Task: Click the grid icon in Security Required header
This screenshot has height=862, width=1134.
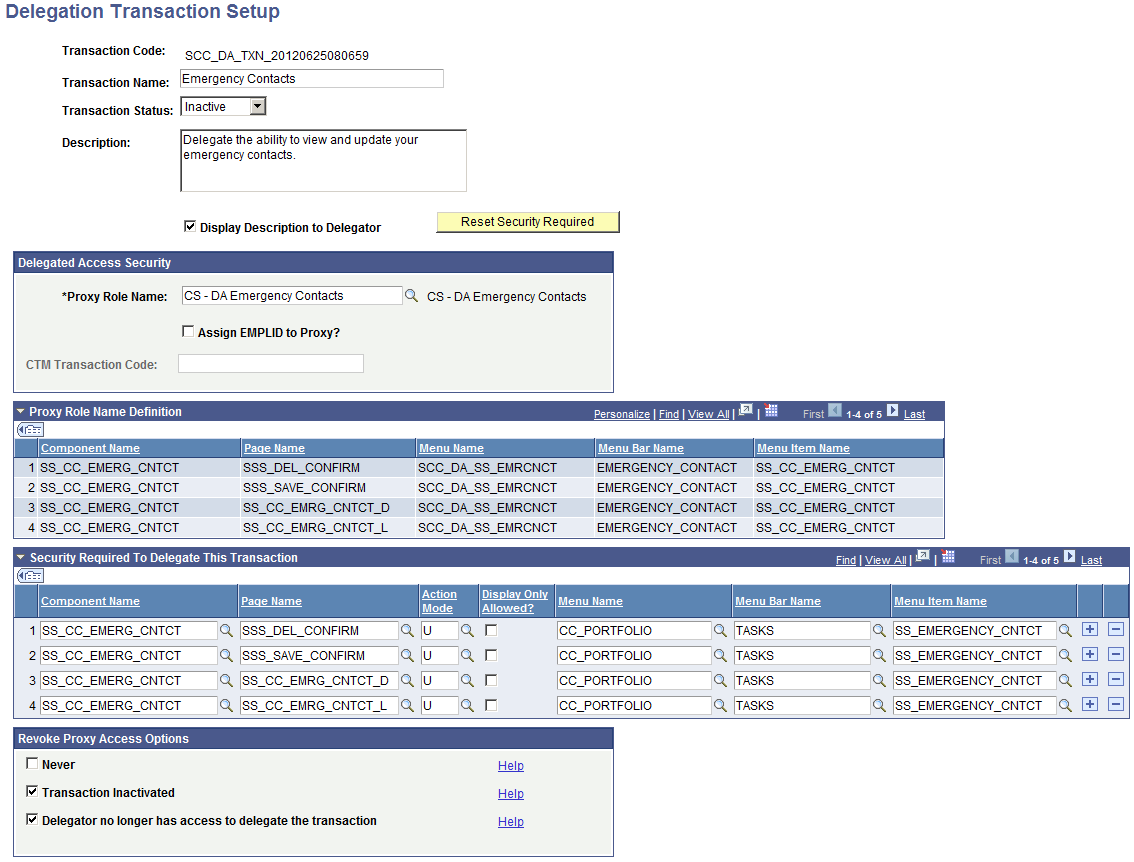Action: tap(947, 559)
